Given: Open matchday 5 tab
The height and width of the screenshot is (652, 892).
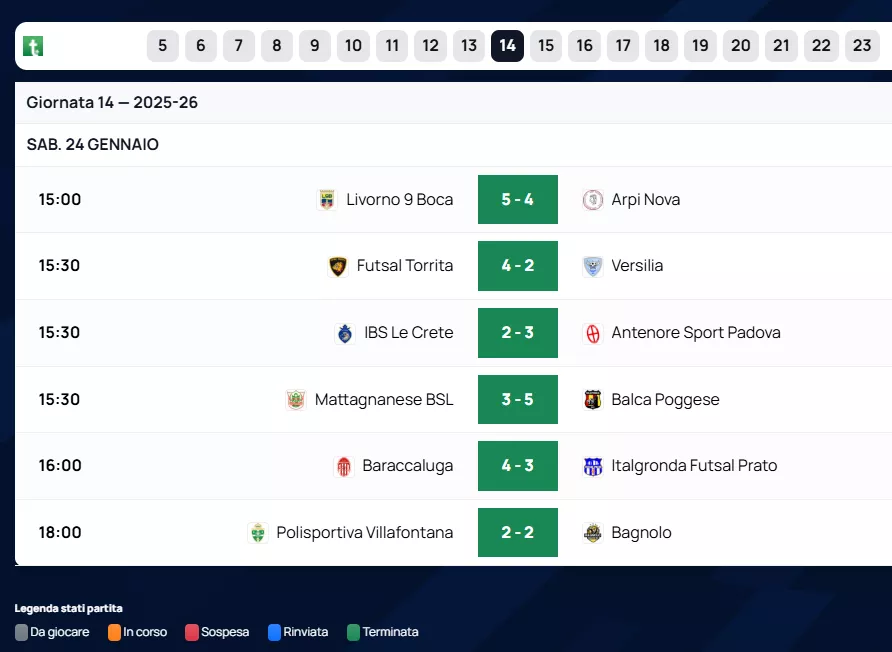Looking at the screenshot, I should [x=163, y=46].
